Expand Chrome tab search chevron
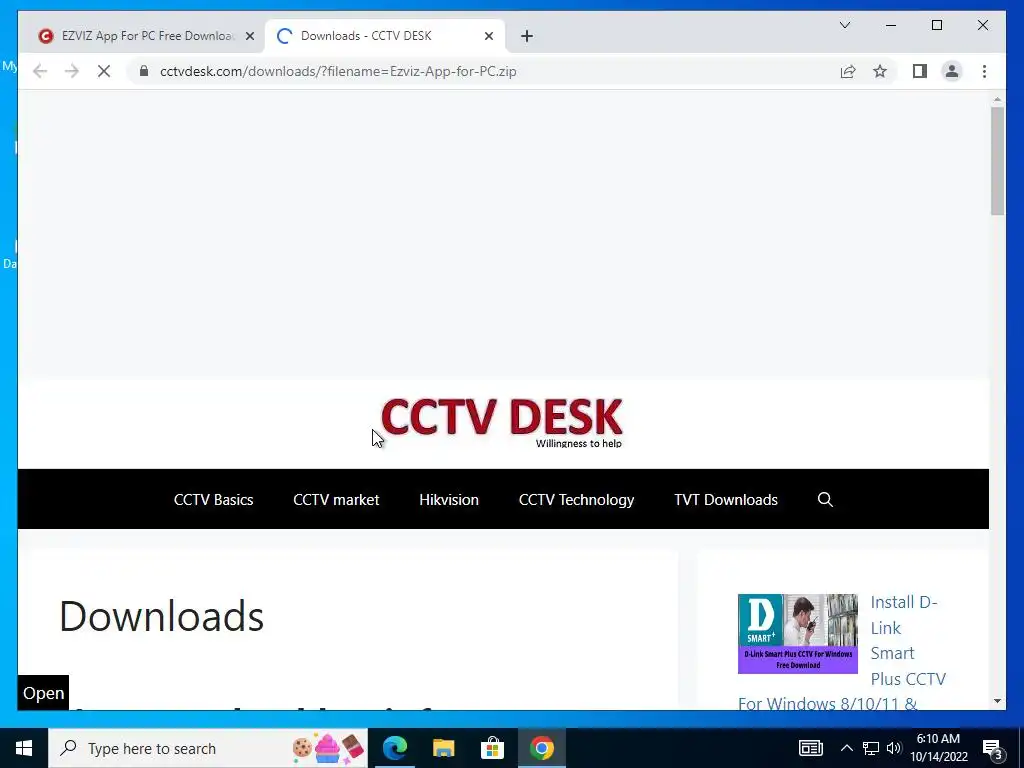Viewport: 1024px width, 768px height. pos(844,25)
